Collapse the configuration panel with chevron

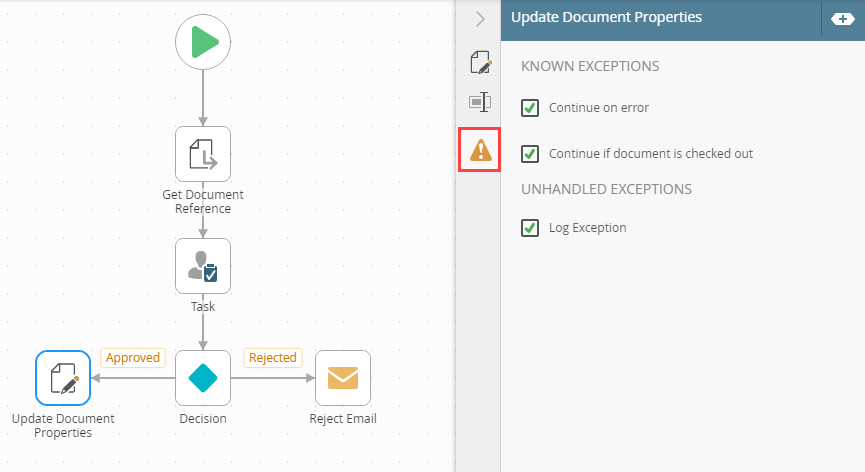point(480,19)
